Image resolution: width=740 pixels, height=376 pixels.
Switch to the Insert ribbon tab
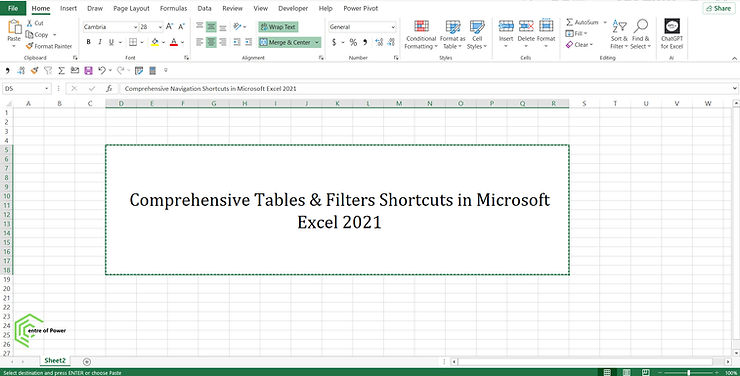pyautogui.click(x=68, y=8)
